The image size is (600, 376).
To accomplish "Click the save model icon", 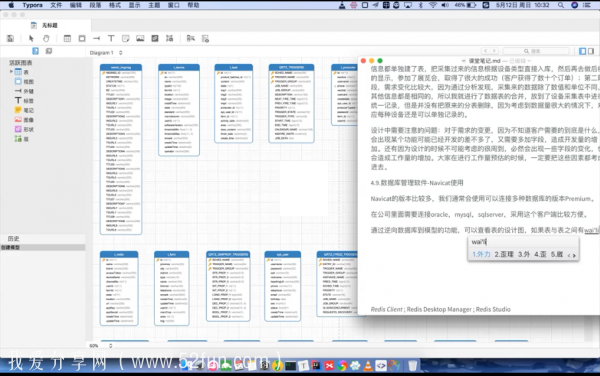I will pos(10,38).
